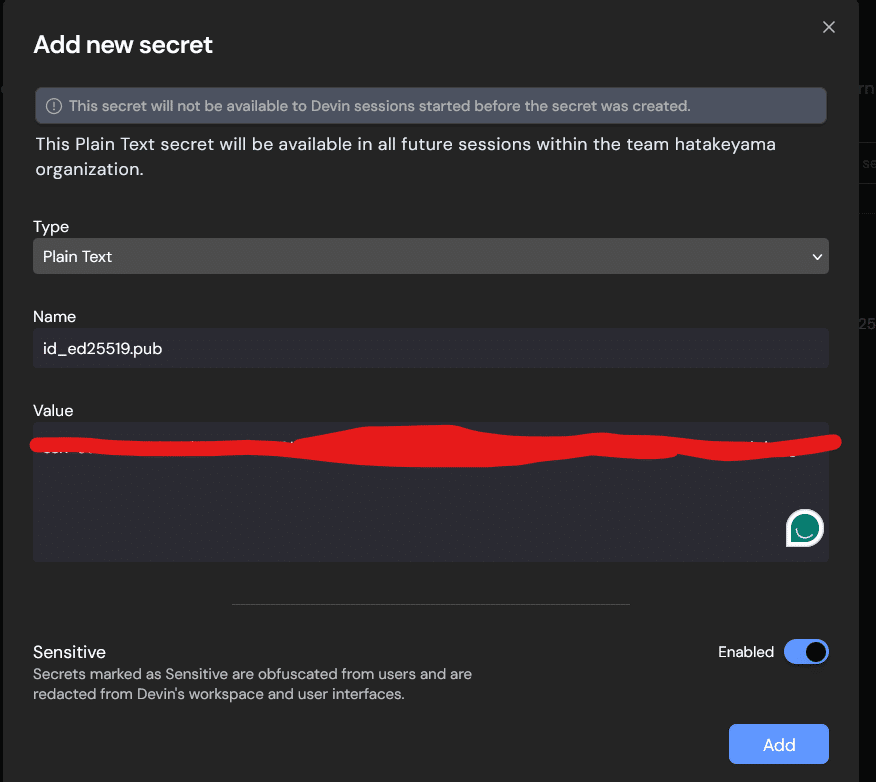
Task: Close the Add new secret dialog
Action: (828, 28)
